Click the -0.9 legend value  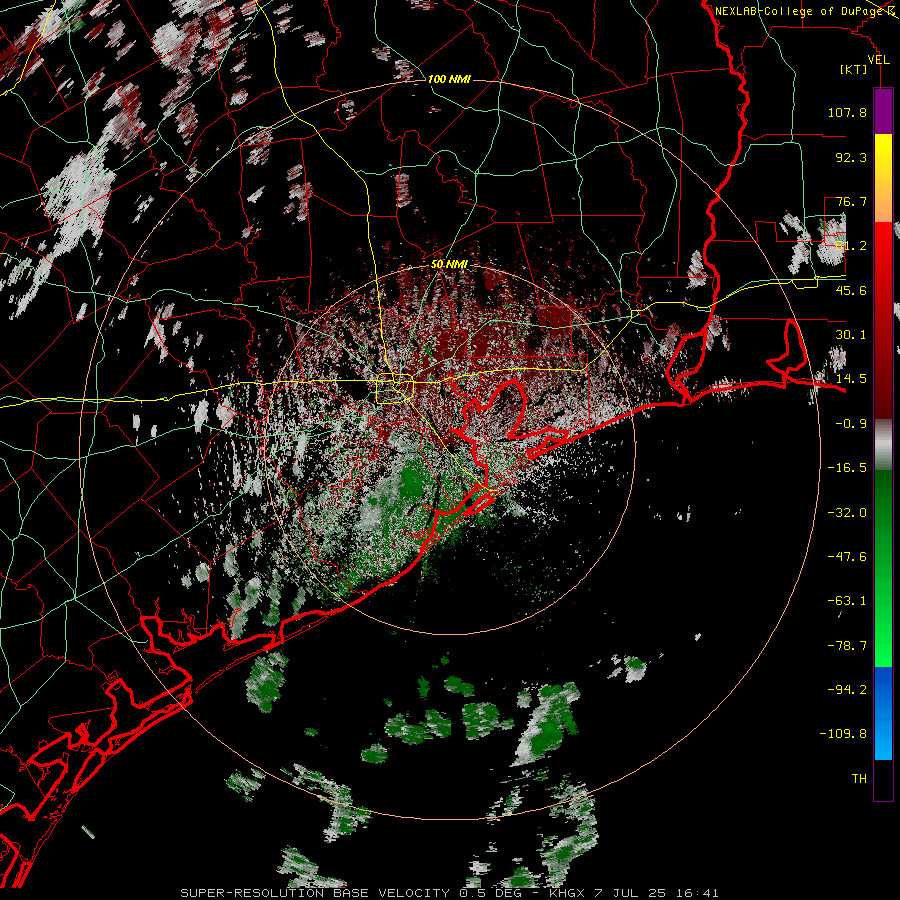[x=851, y=424]
